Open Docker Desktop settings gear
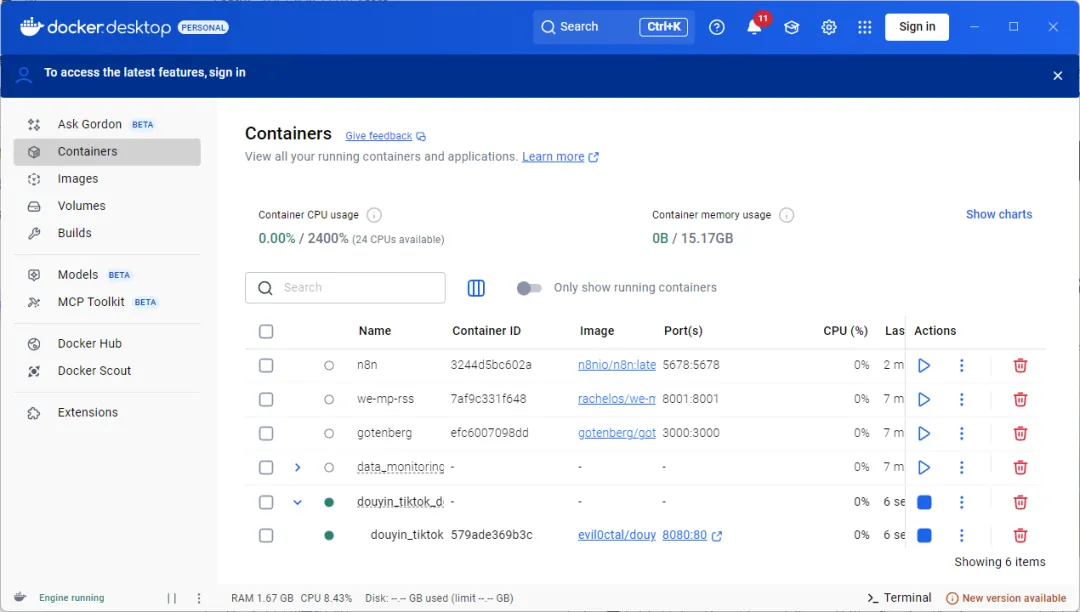The width and height of the screenshot is (1080, 612). pos(829,27)
